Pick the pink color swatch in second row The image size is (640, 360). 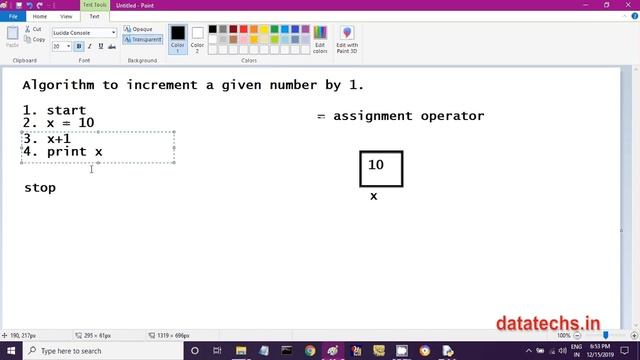tap(244, 40)
